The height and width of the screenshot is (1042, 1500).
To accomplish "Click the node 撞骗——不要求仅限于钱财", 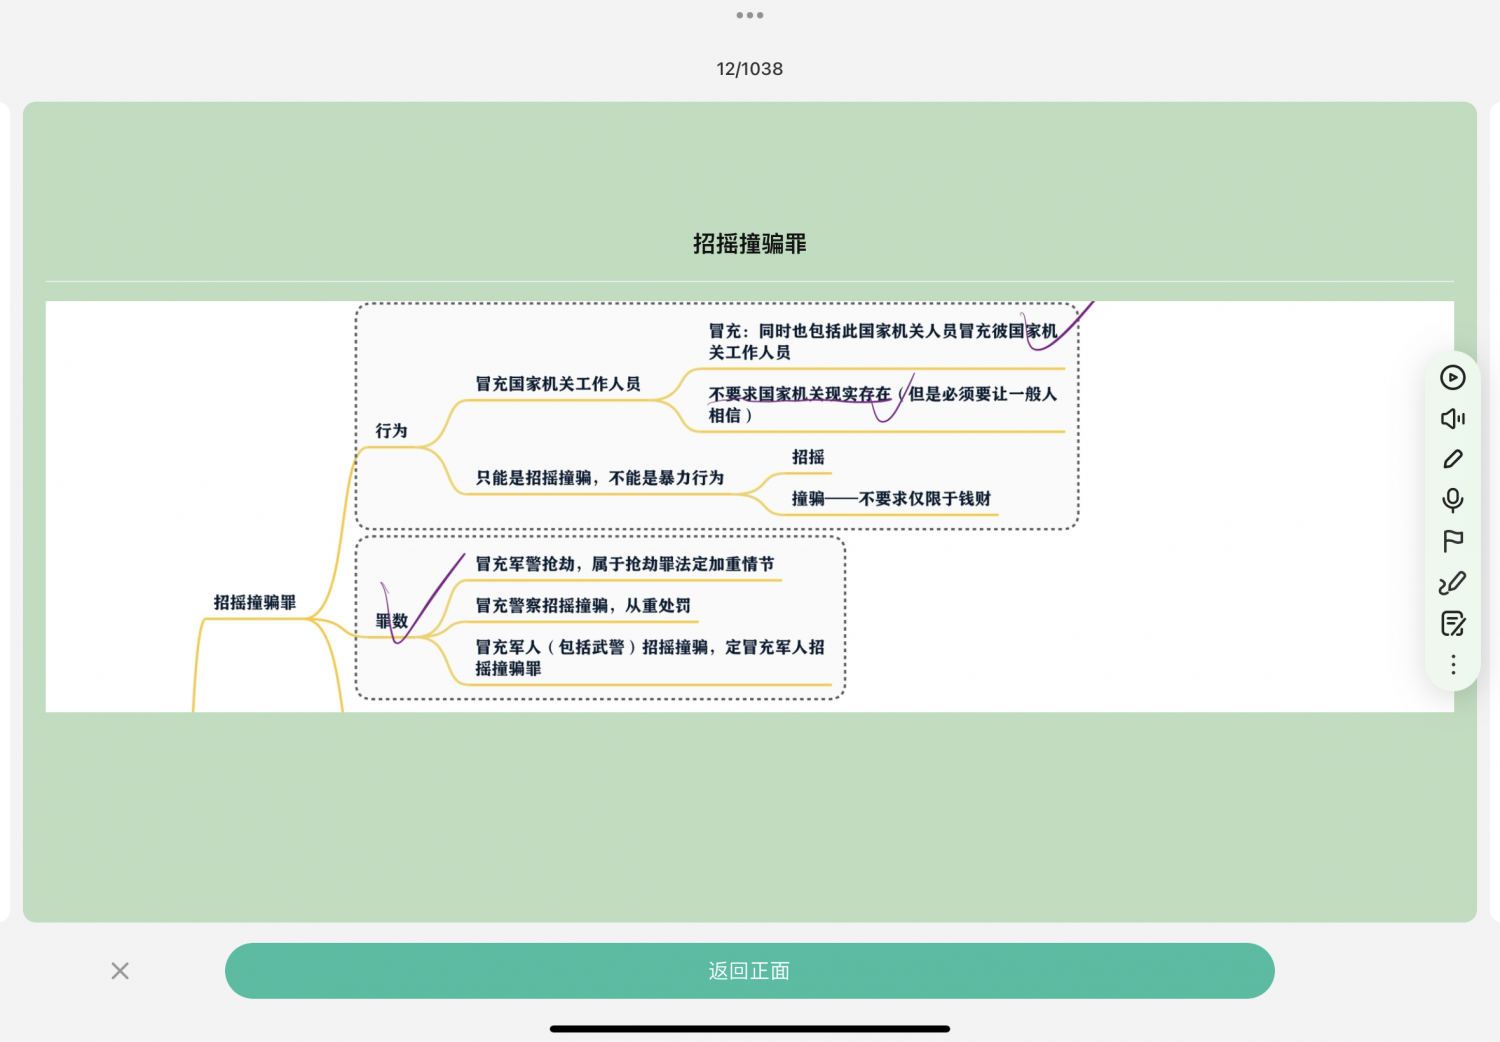I will click(x=891, y=498).
